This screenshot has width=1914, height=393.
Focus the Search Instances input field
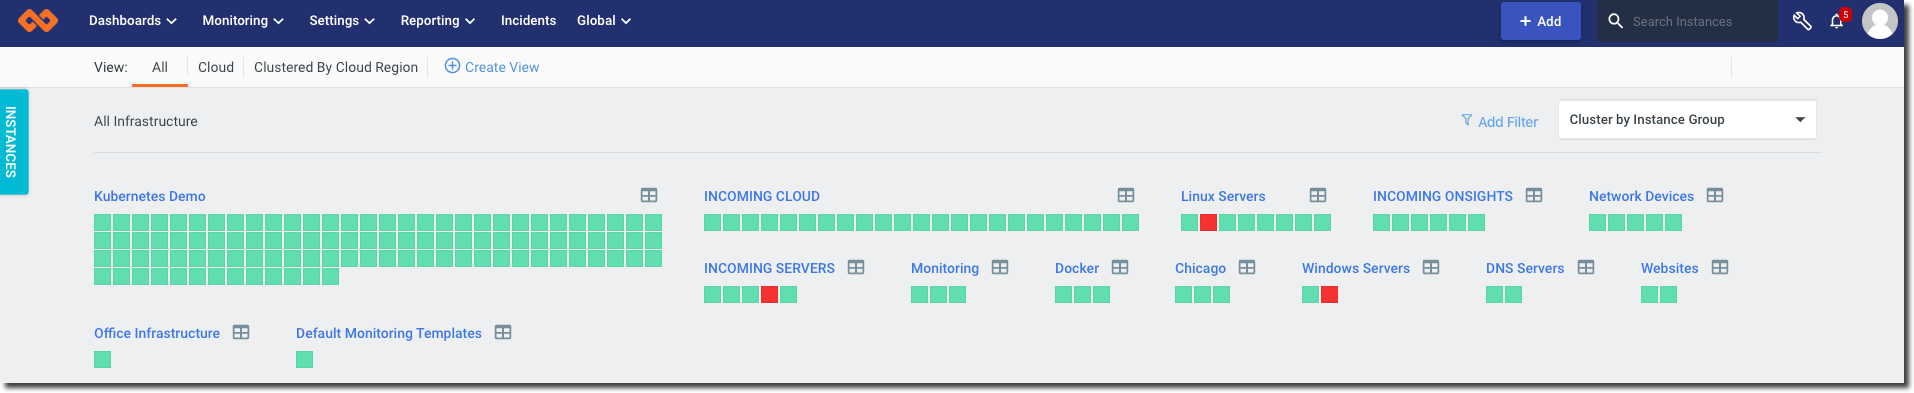pyautogui.click(x=1700, y=21)
